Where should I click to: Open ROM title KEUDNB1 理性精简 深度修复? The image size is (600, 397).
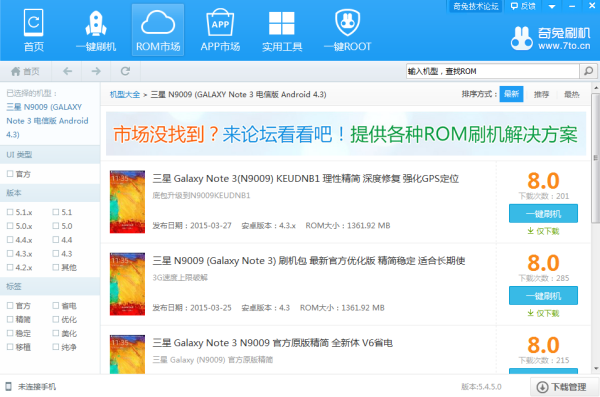(305, 179)
